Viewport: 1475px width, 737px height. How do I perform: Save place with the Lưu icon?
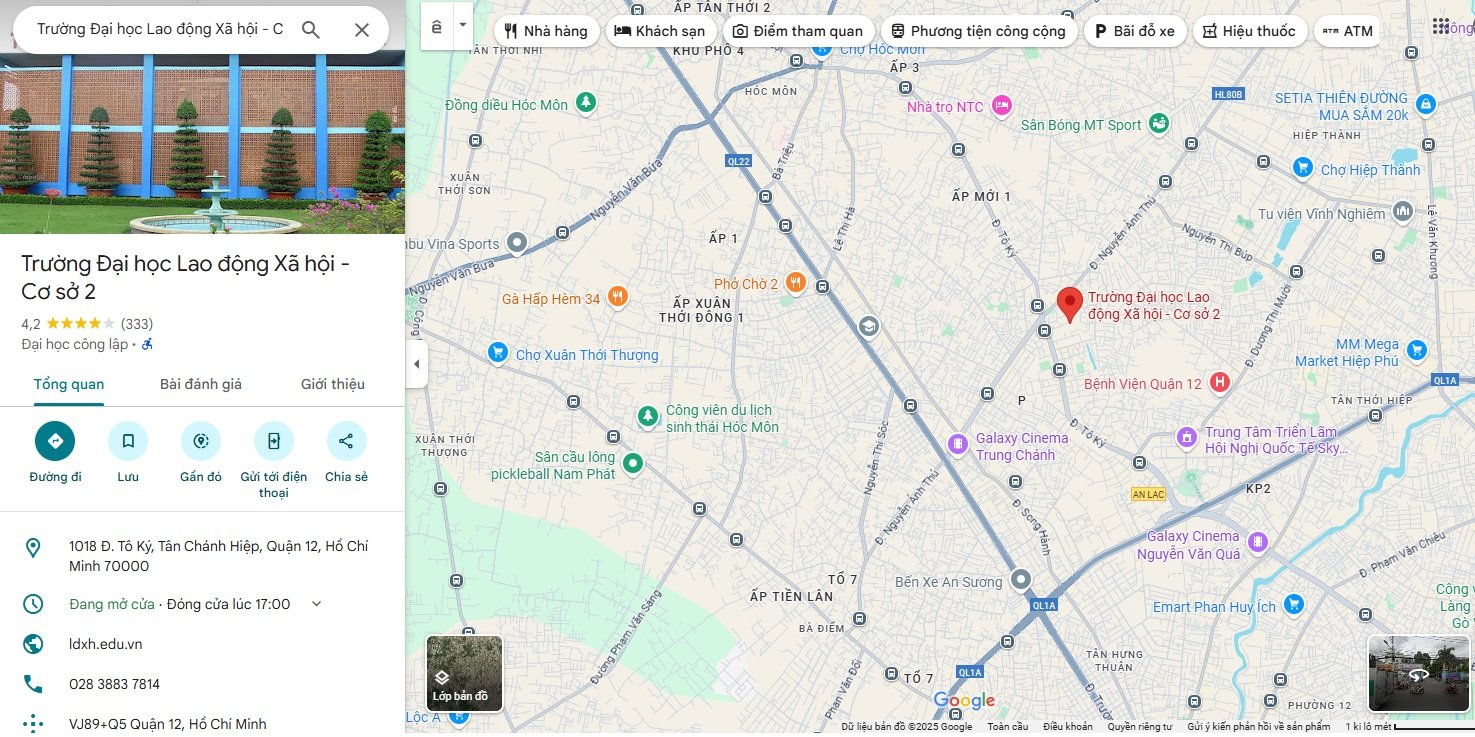tap(128, 441)
